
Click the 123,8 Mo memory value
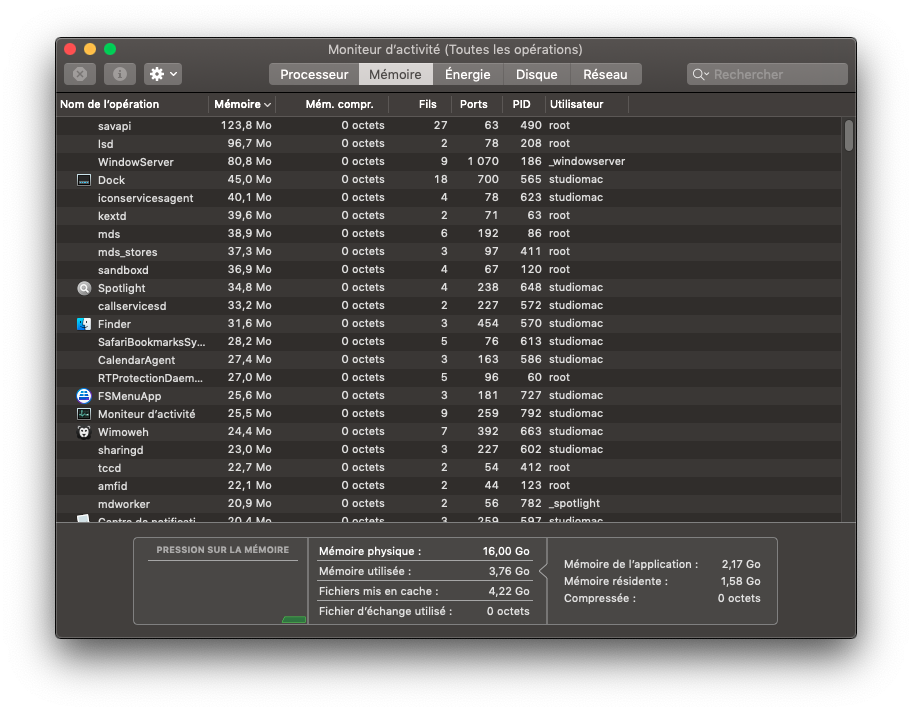click(246, 126)
